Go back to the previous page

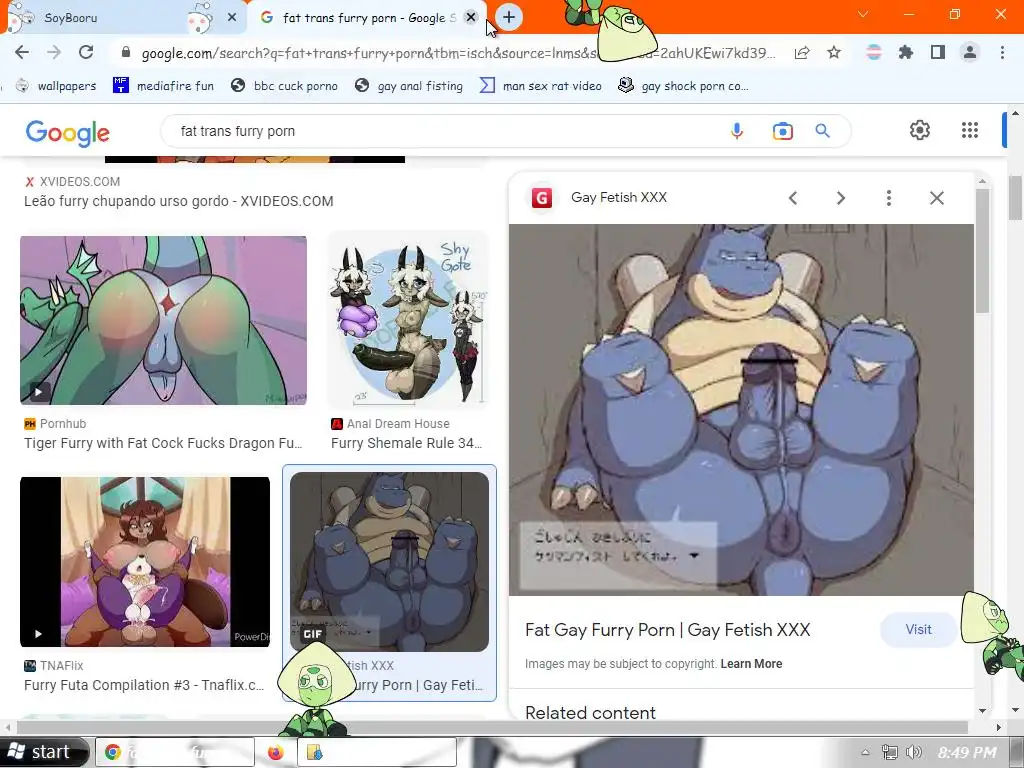(x=22, y=52)
